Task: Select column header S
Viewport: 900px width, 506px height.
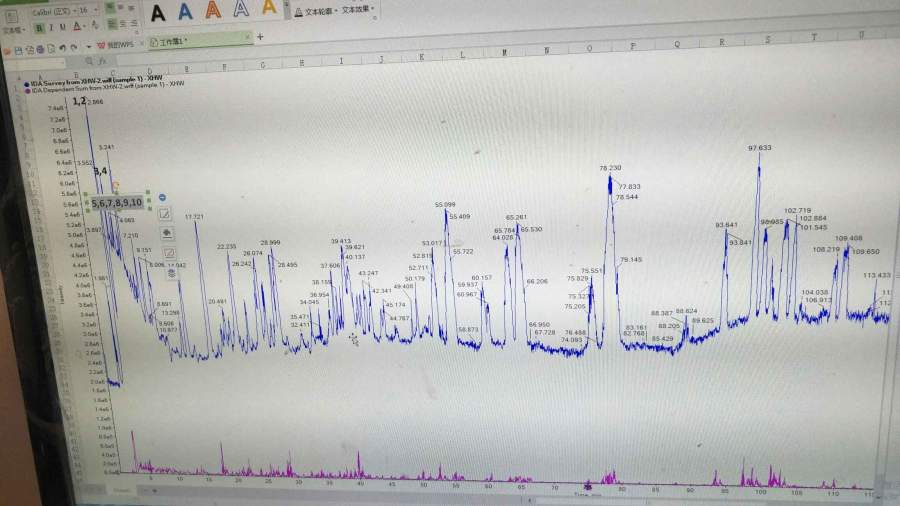Action: point(768,39)
